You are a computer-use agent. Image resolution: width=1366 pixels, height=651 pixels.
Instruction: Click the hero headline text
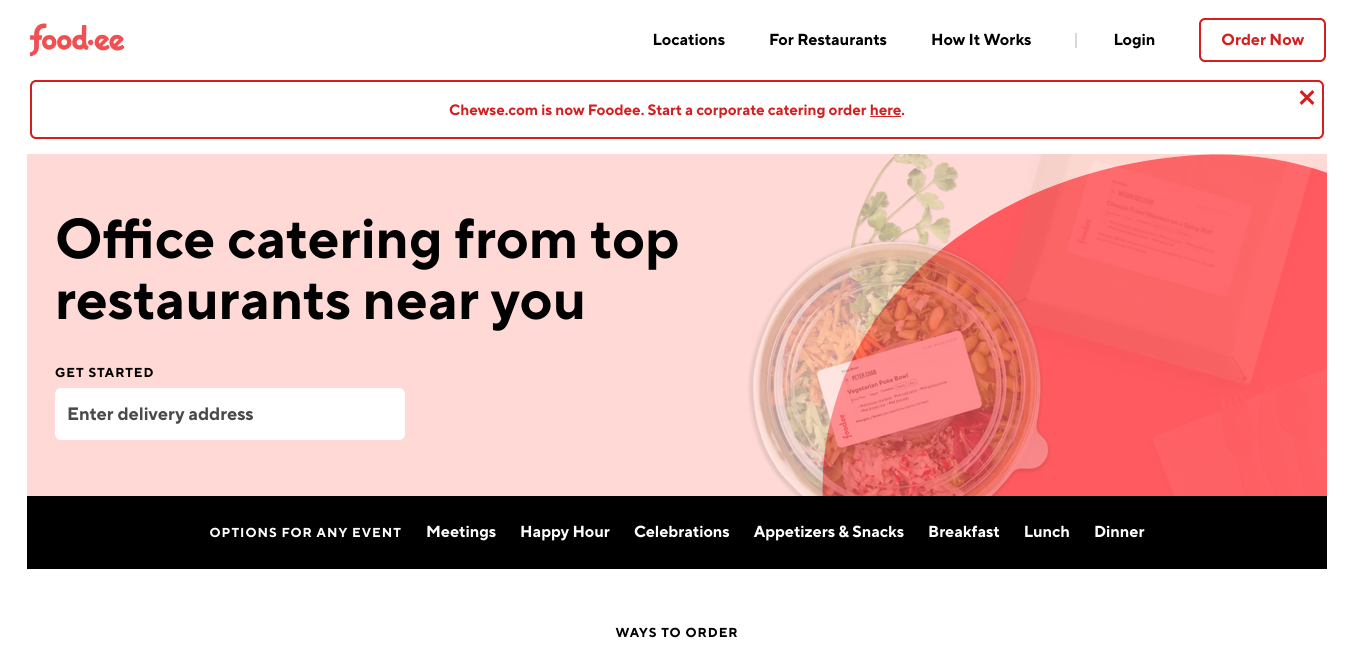pyautogui.click(x=367, y=270)
